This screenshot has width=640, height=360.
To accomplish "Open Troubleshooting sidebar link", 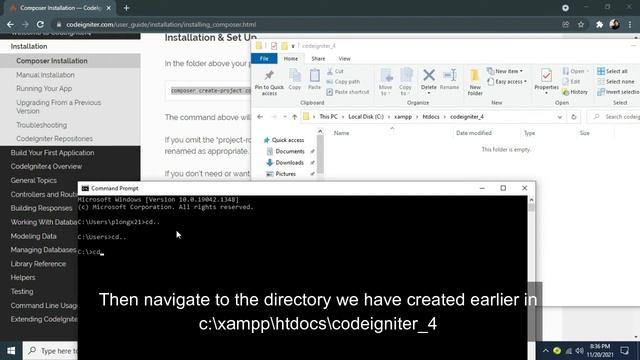I will coord(42,125).
